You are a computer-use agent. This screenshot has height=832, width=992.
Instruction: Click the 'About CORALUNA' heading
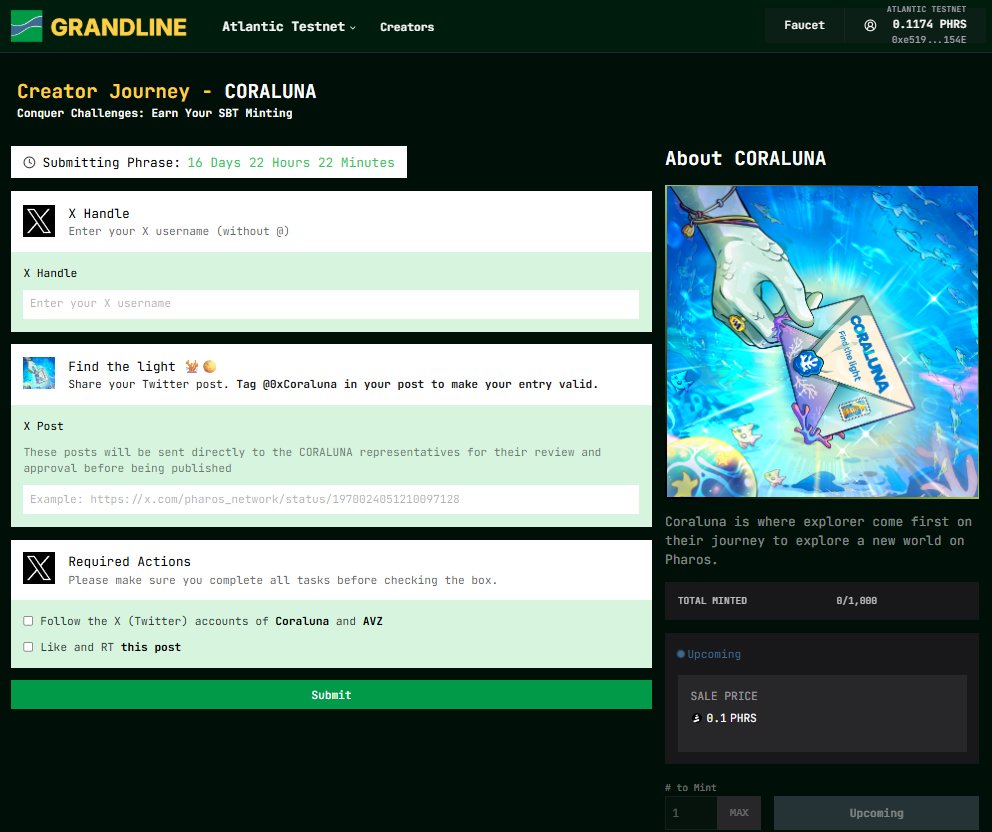pyautogui.click(x=745, y=158)
